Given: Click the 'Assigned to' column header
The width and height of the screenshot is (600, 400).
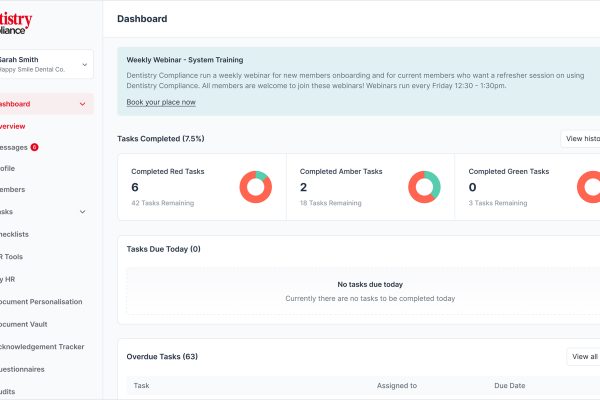Looking at the screenshot, I should pos(397,385).
